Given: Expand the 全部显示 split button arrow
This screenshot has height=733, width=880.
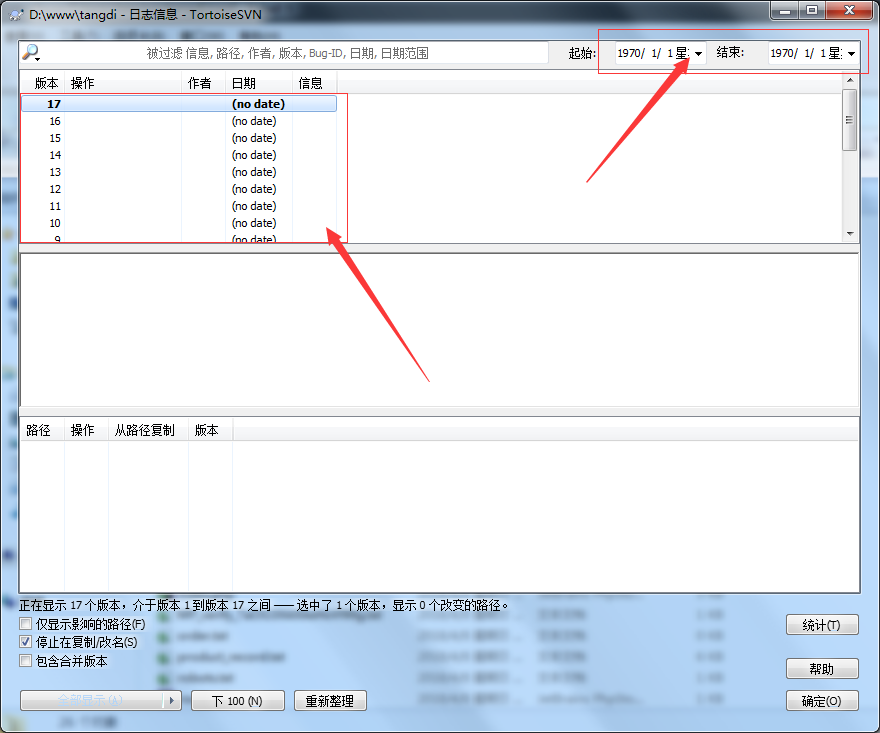Looking at the screenshot, I should click(172, 700).
